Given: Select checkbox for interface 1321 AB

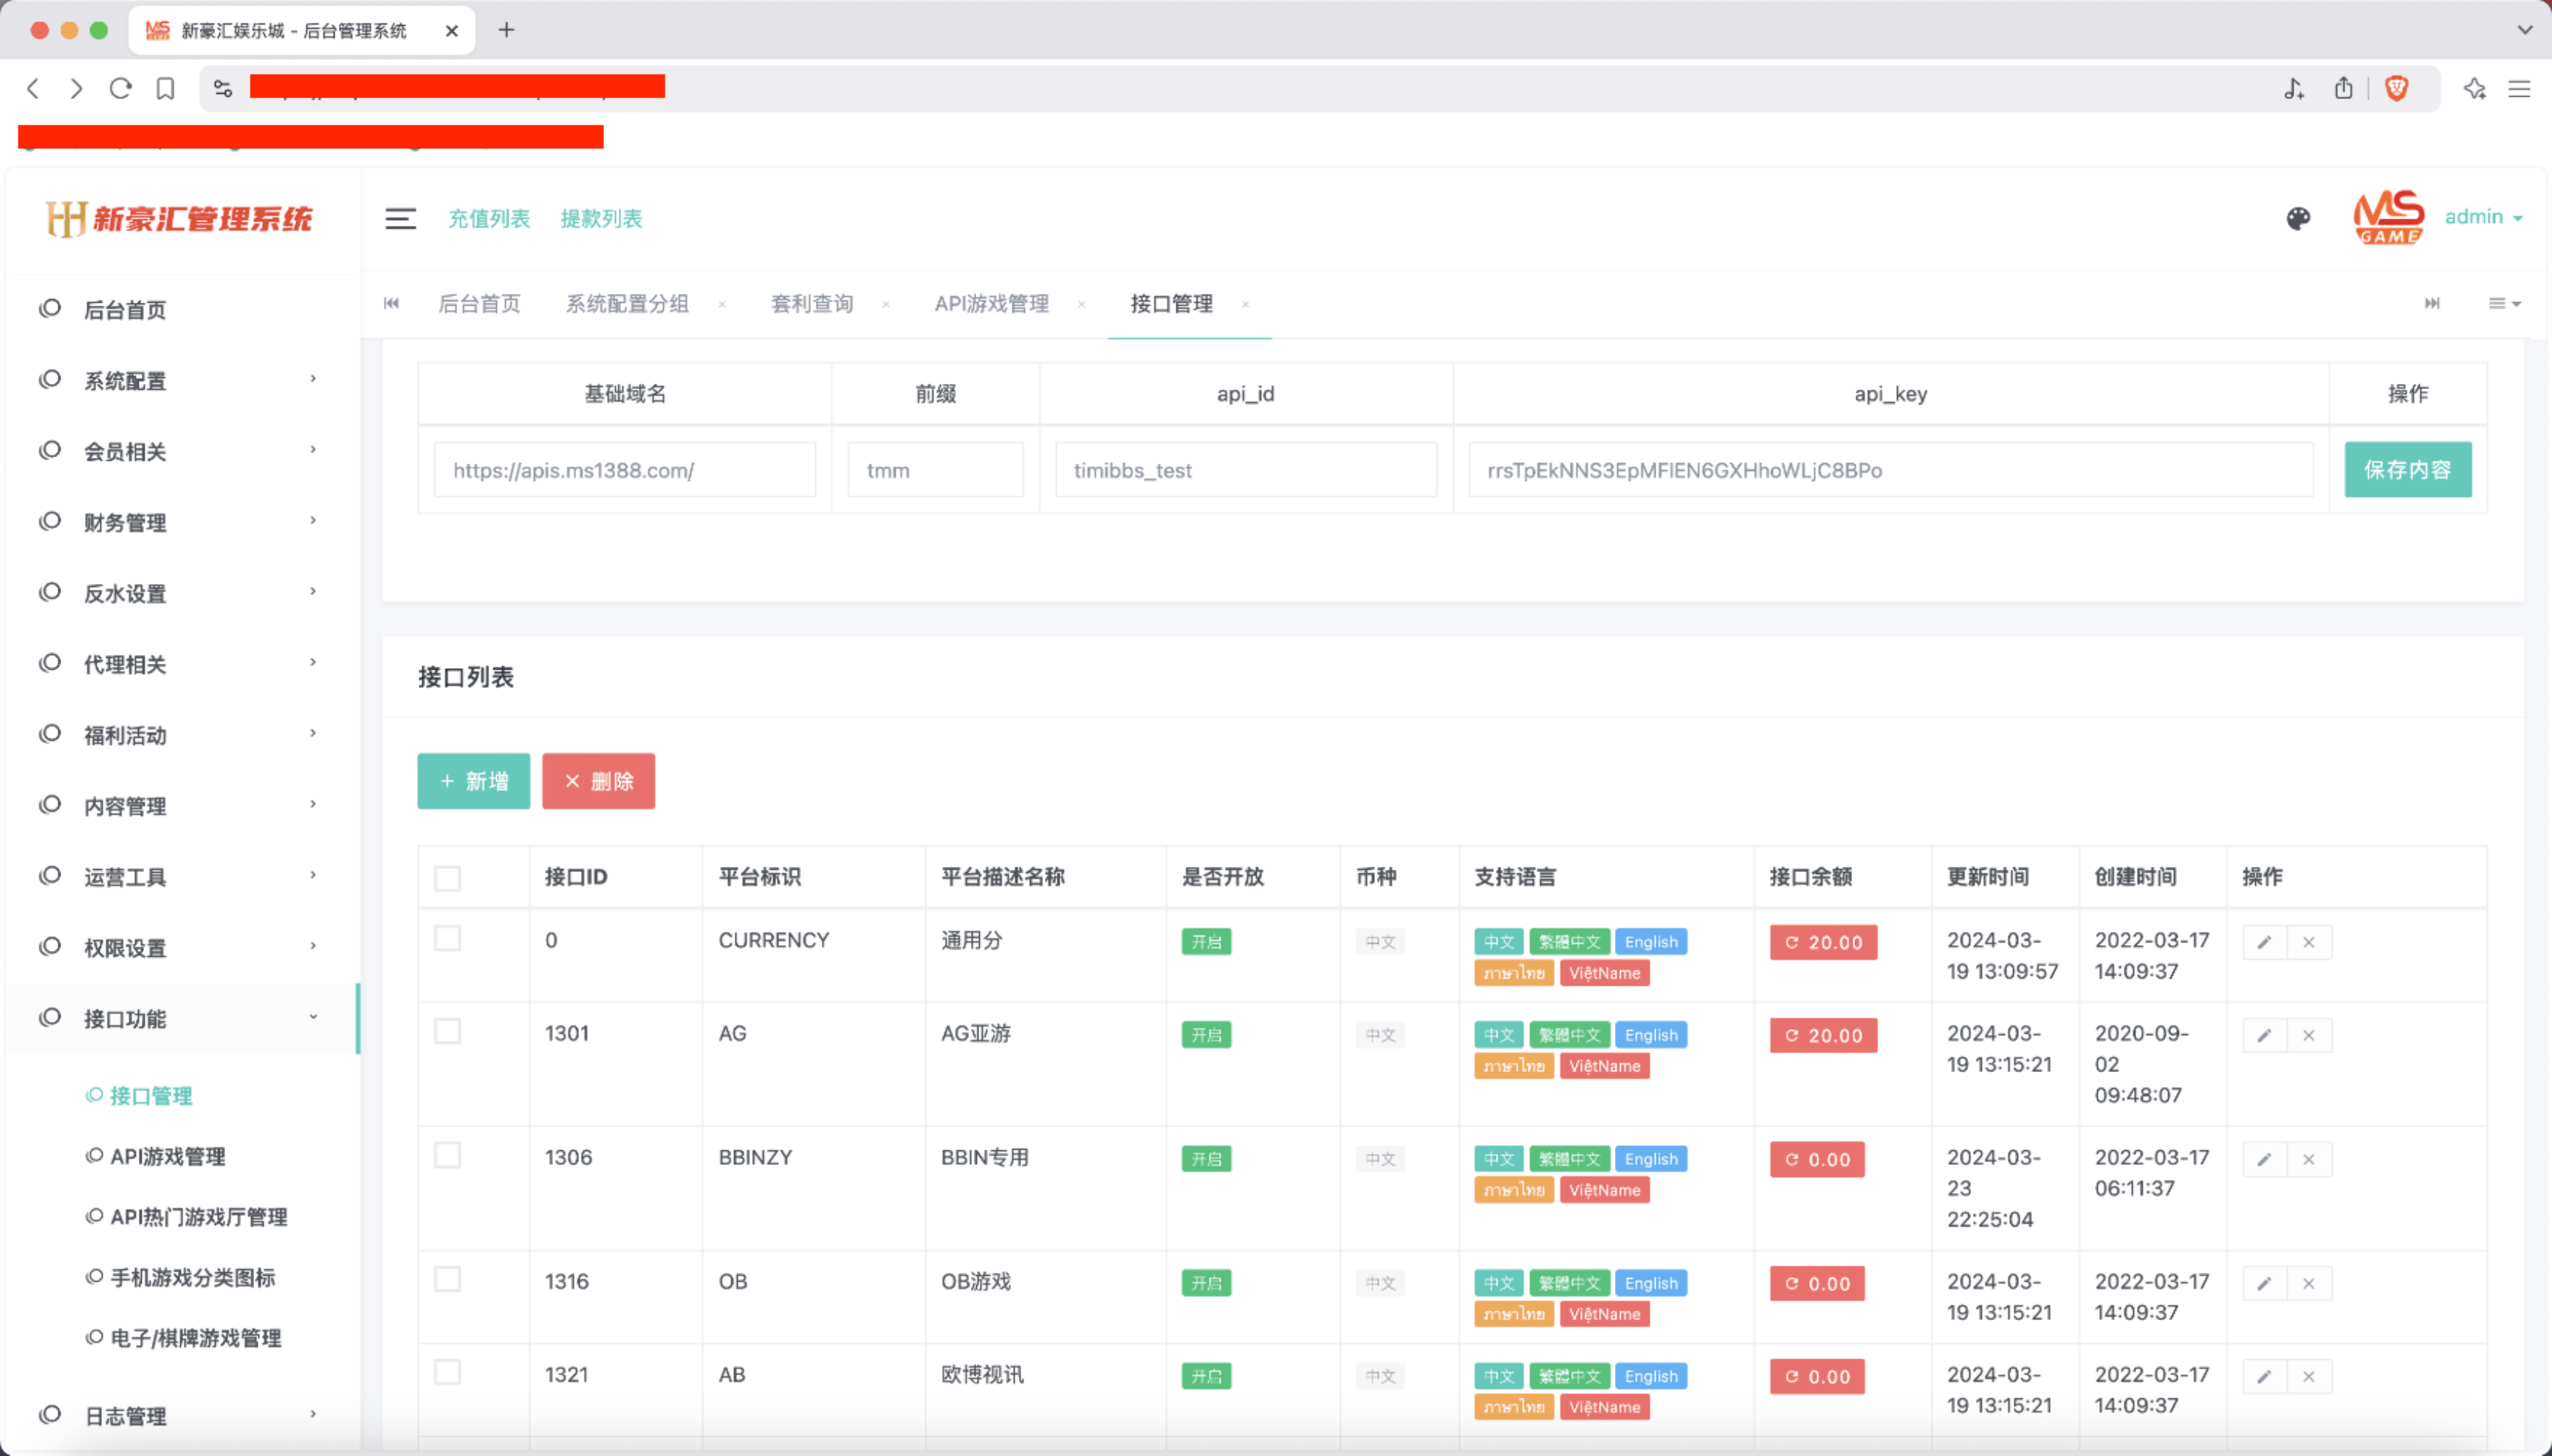Looking at the screenshot, I should click(447, 1372).
